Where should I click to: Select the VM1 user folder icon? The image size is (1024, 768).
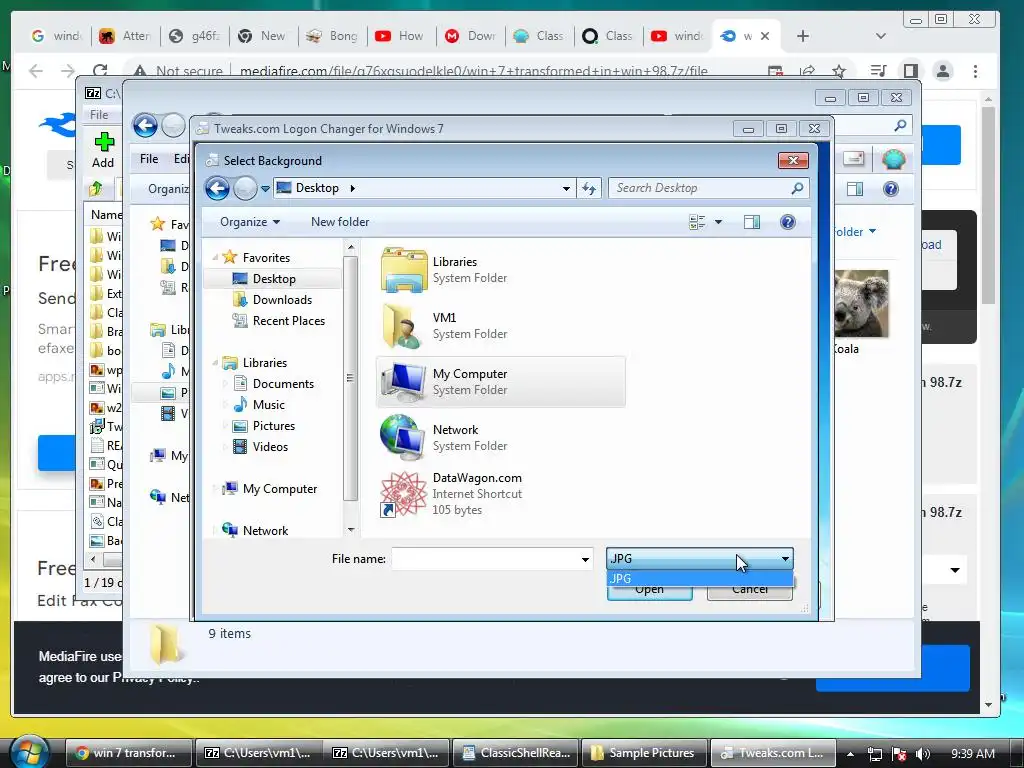point(402,326)
